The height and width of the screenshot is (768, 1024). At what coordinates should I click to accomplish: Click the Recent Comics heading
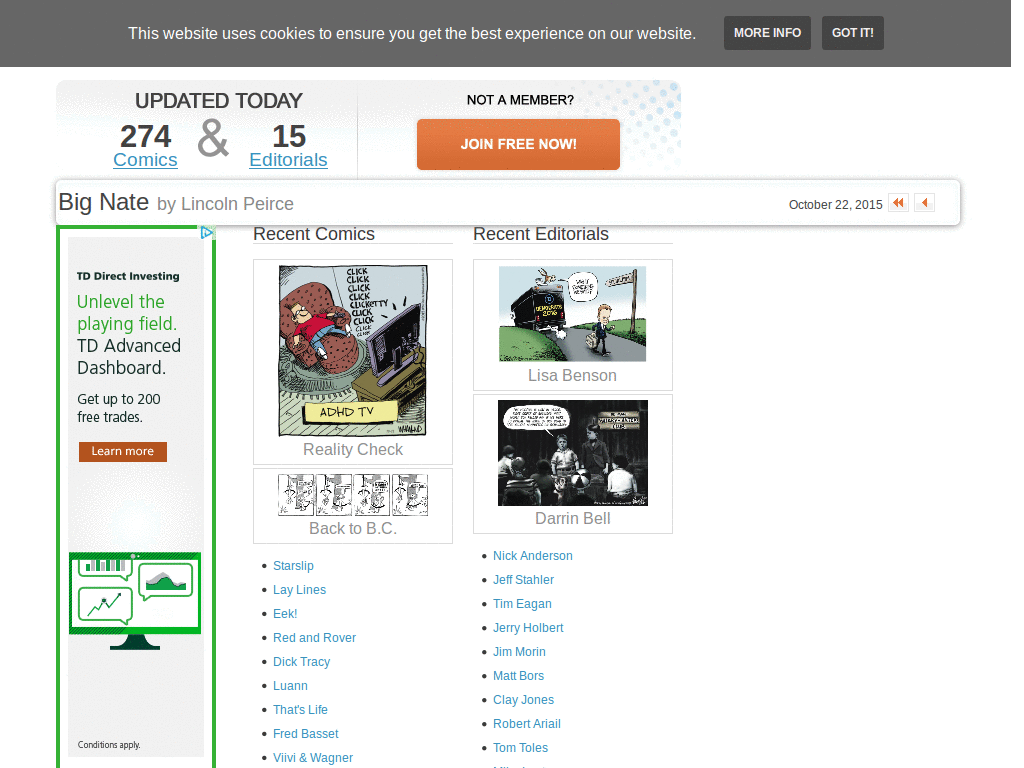(x=313, y=234)
